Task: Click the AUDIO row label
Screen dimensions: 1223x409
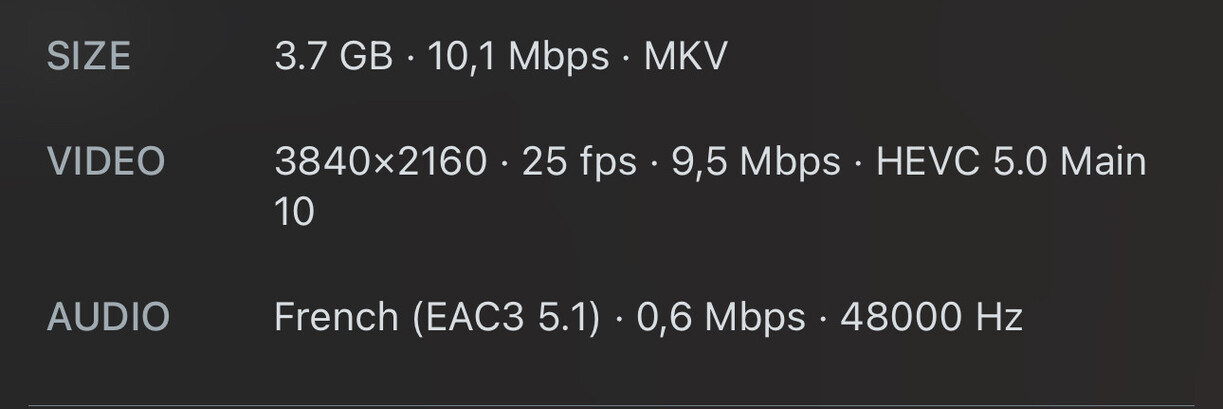Action: 108,318
